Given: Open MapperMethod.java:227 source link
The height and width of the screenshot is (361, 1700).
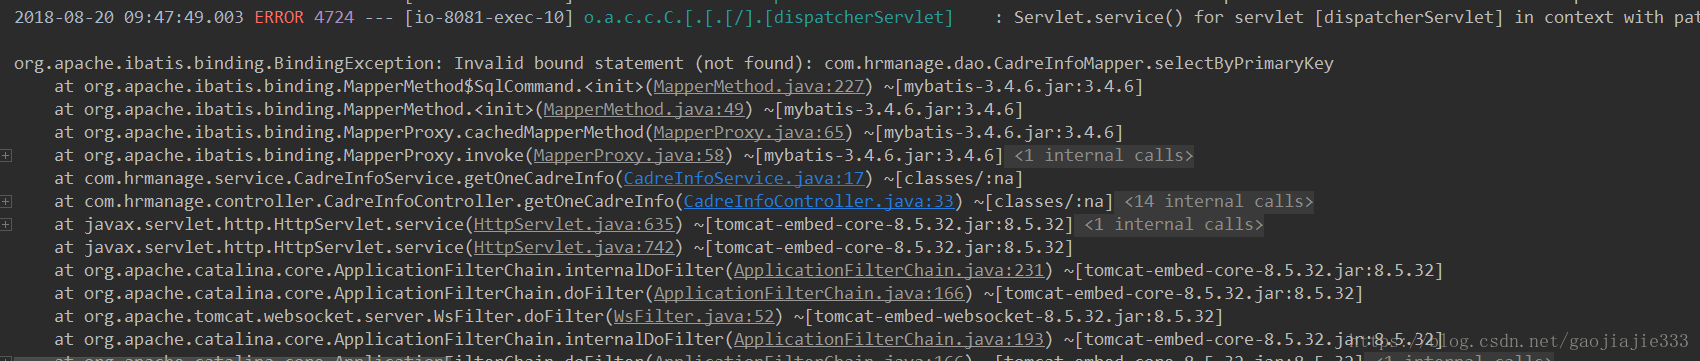Looking at the screenshot, I should coord(758,87).
